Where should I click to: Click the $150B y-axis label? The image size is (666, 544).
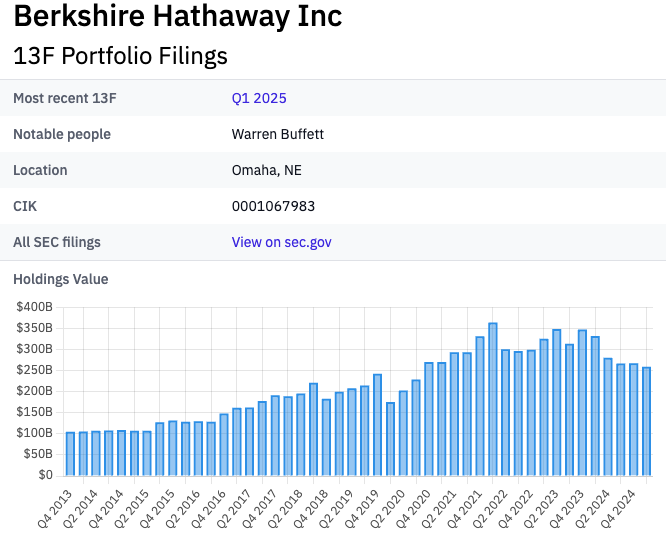pyautogui.click(x=34, y=412)
